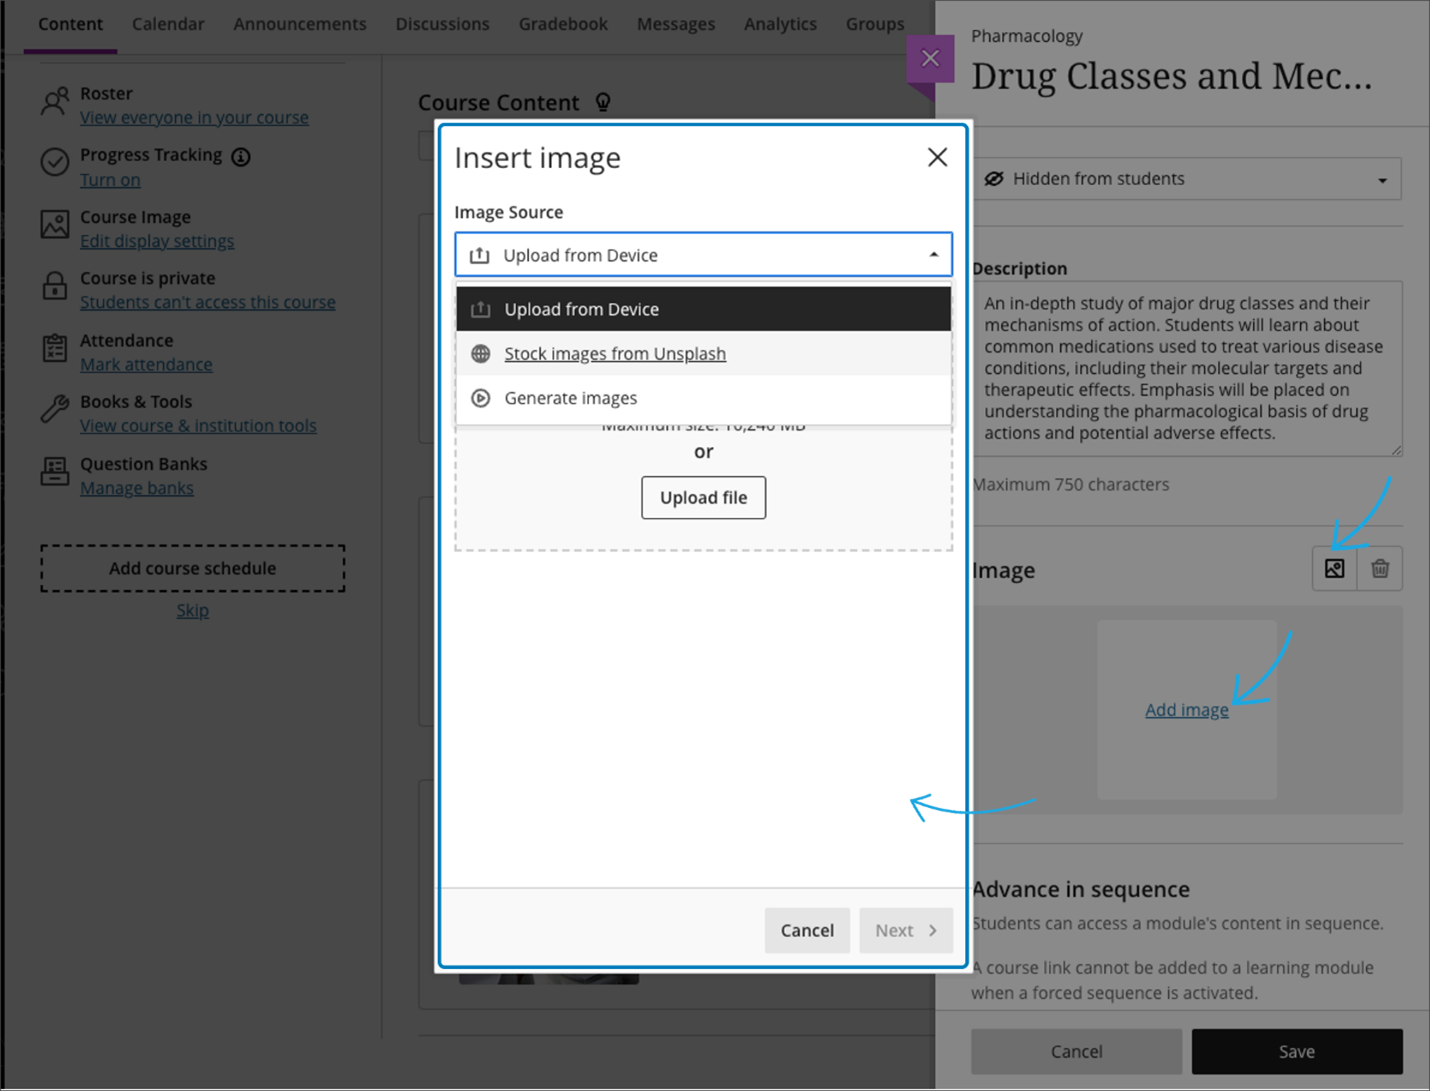1430x1091 pixels.
Task: Collapse the Image Source dropdown
Action: [x=703, y=255]
